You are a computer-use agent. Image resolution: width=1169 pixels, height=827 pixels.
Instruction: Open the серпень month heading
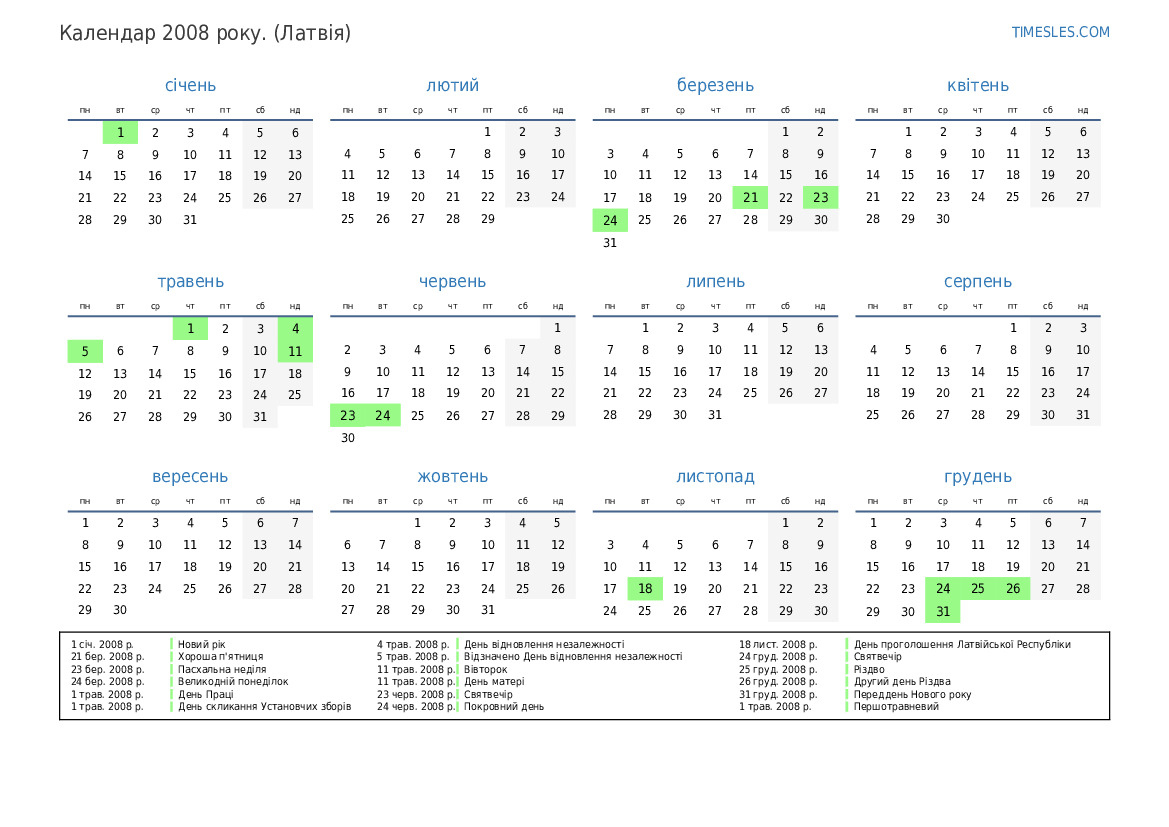pyautogui.click(x=977, y=282)
